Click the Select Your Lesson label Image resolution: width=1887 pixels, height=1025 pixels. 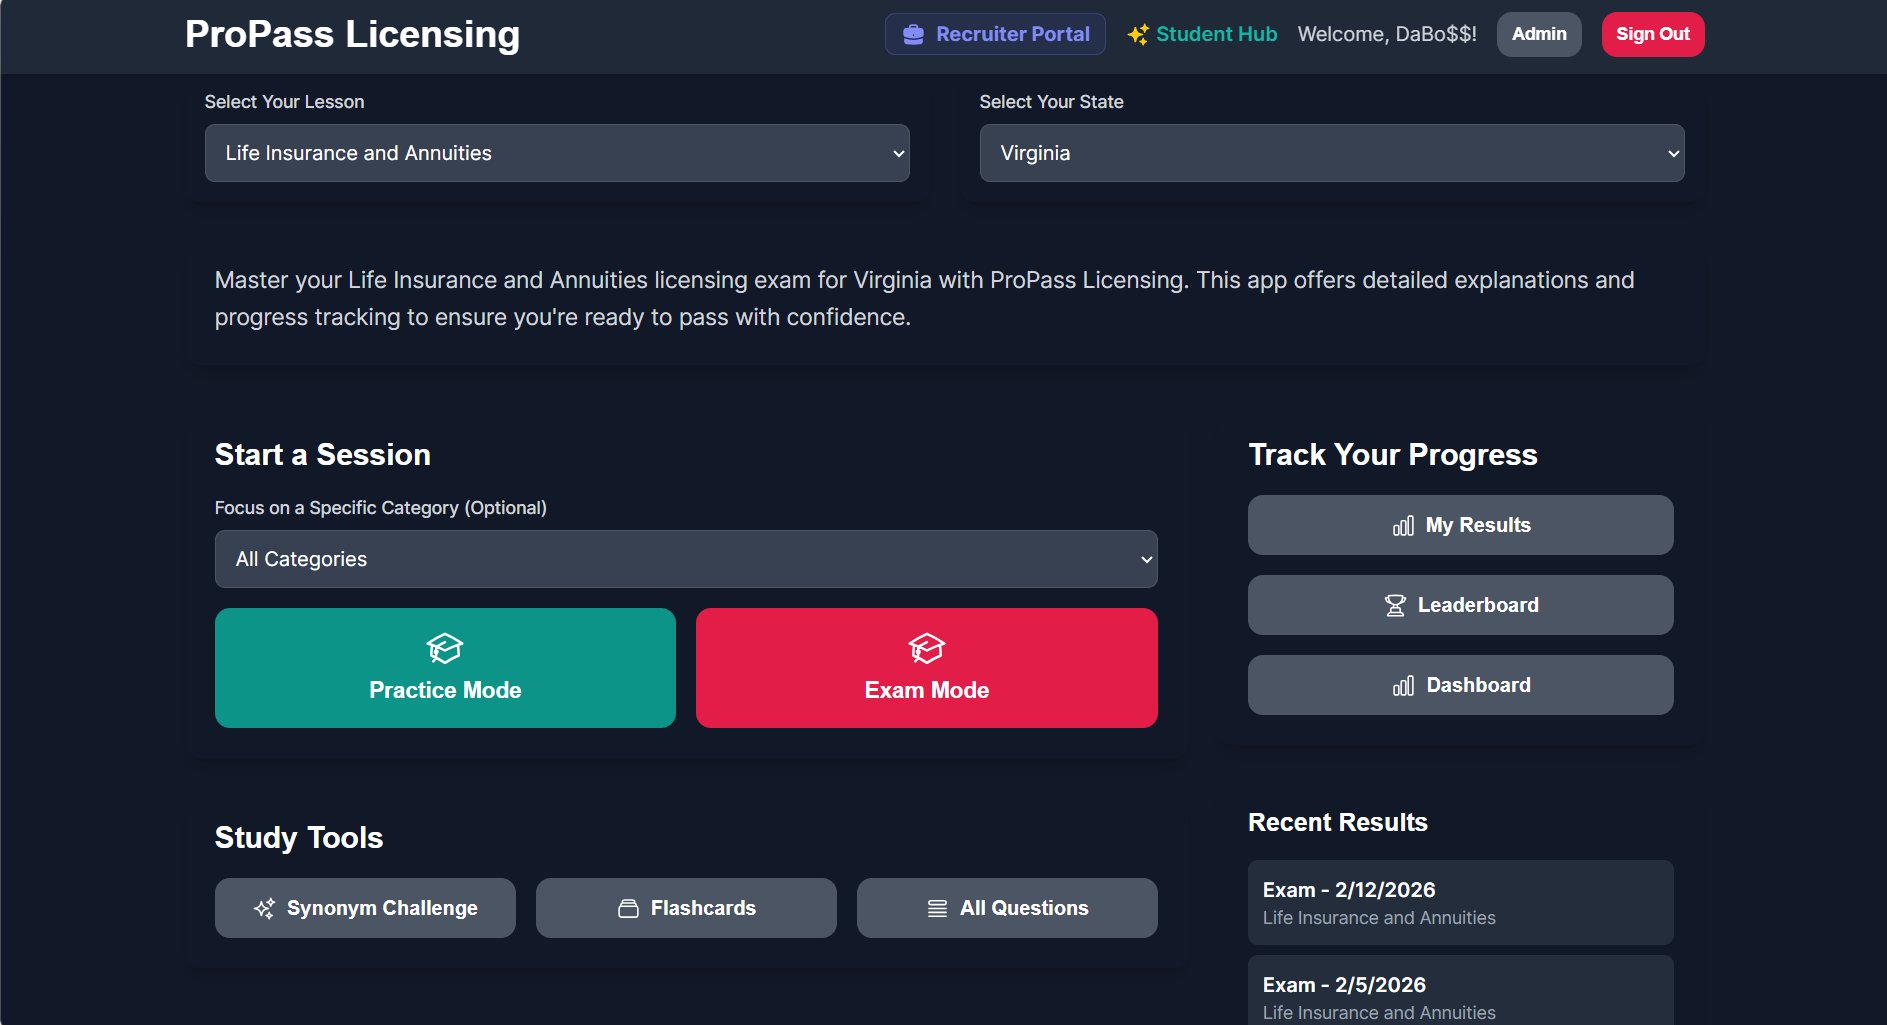(x=285, y=102)
